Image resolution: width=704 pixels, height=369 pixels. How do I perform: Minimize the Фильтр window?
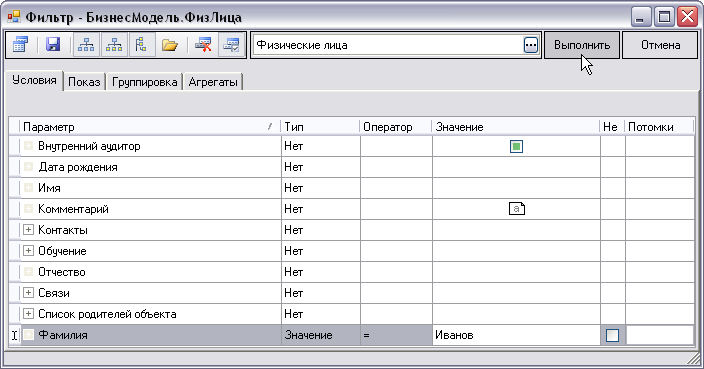641,17
